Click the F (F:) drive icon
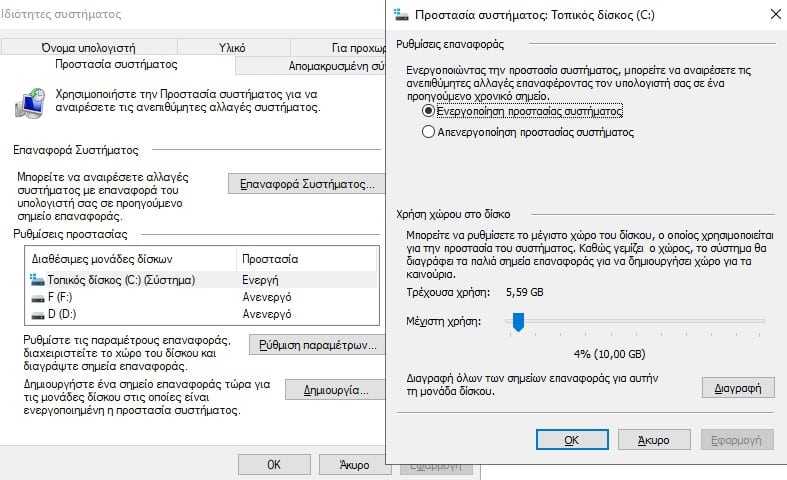Viewport: 787px width, 480px height. (x=38, y=298)
